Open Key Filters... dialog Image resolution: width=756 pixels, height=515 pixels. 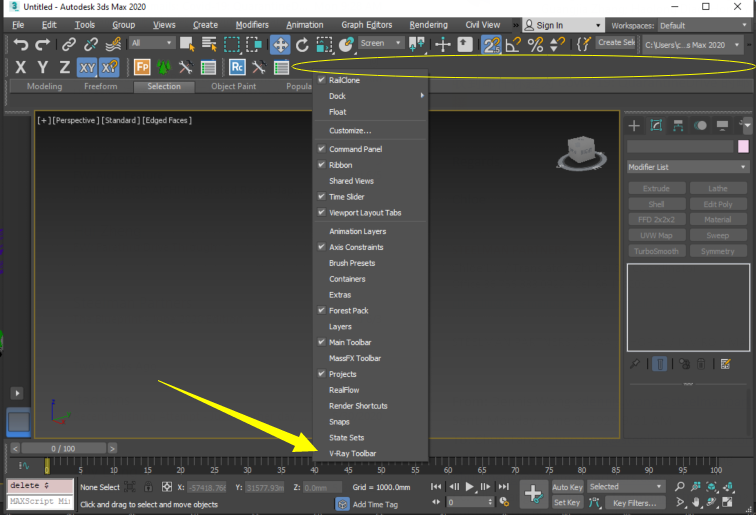click(x=634, y=503)
